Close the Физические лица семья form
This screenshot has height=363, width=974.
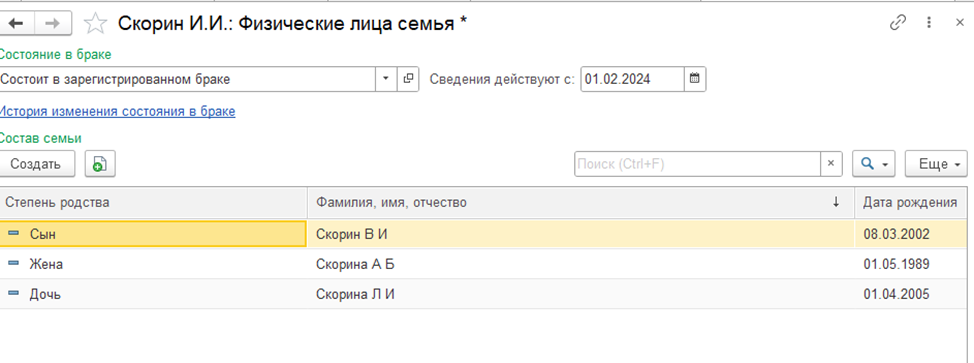click(x=959, y=23)
